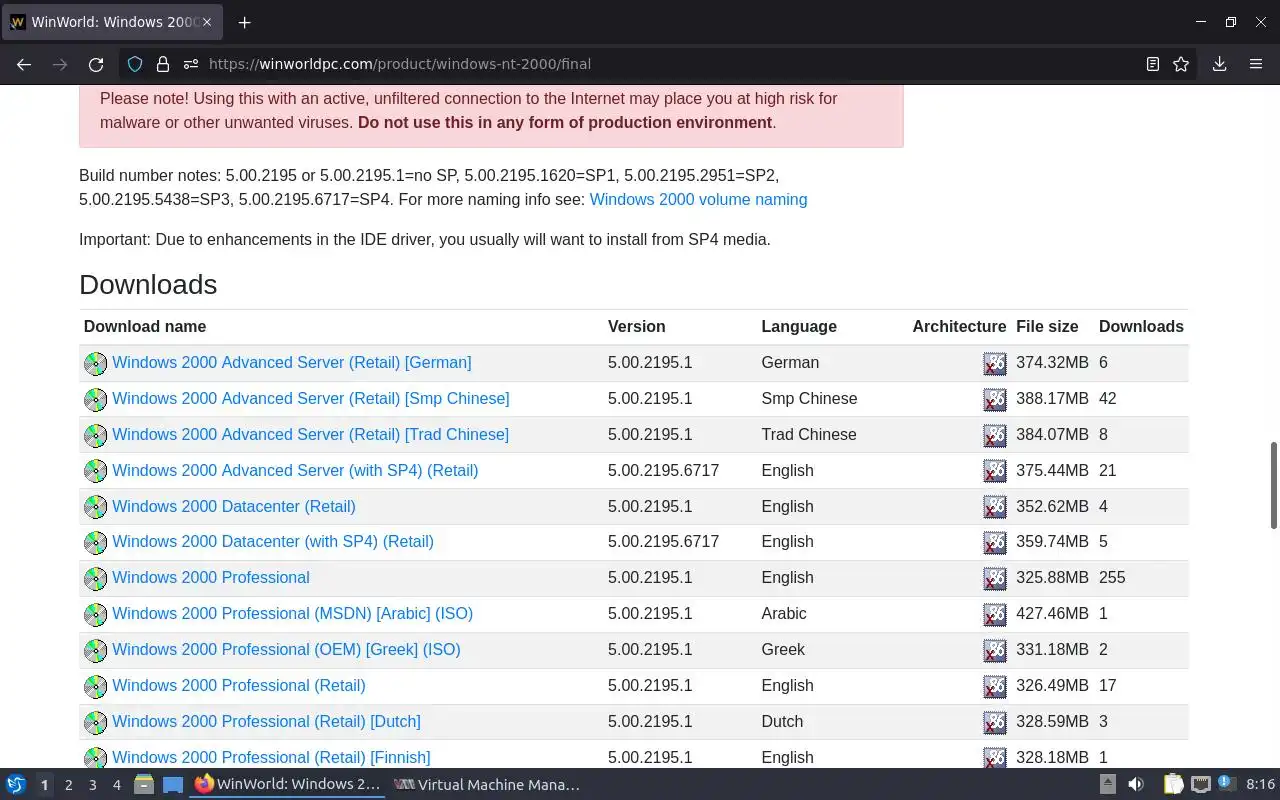Open Professional (Retail) [Dutch] download

click(266, 721)
